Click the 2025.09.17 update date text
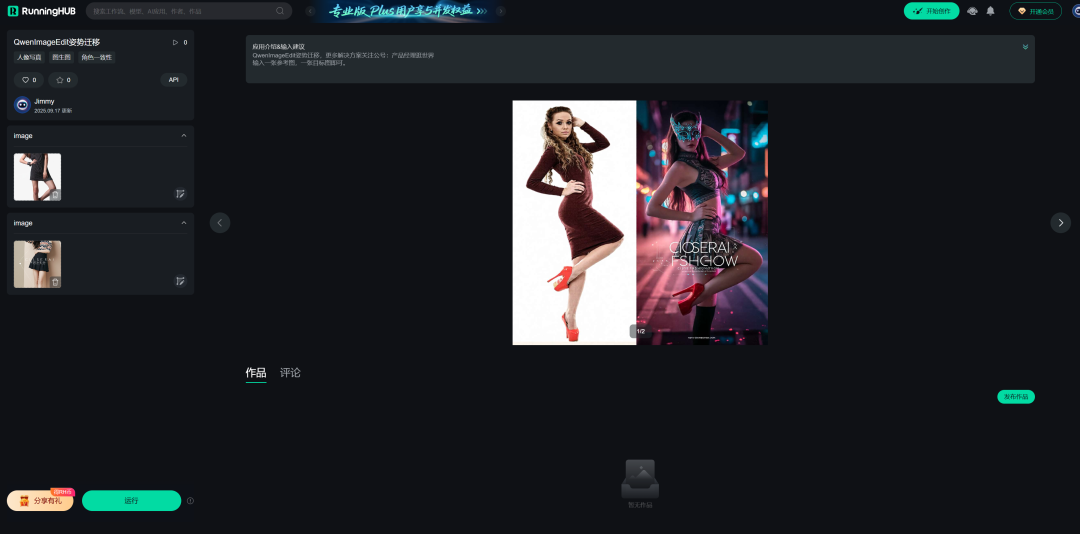 [x=53, y=111]
